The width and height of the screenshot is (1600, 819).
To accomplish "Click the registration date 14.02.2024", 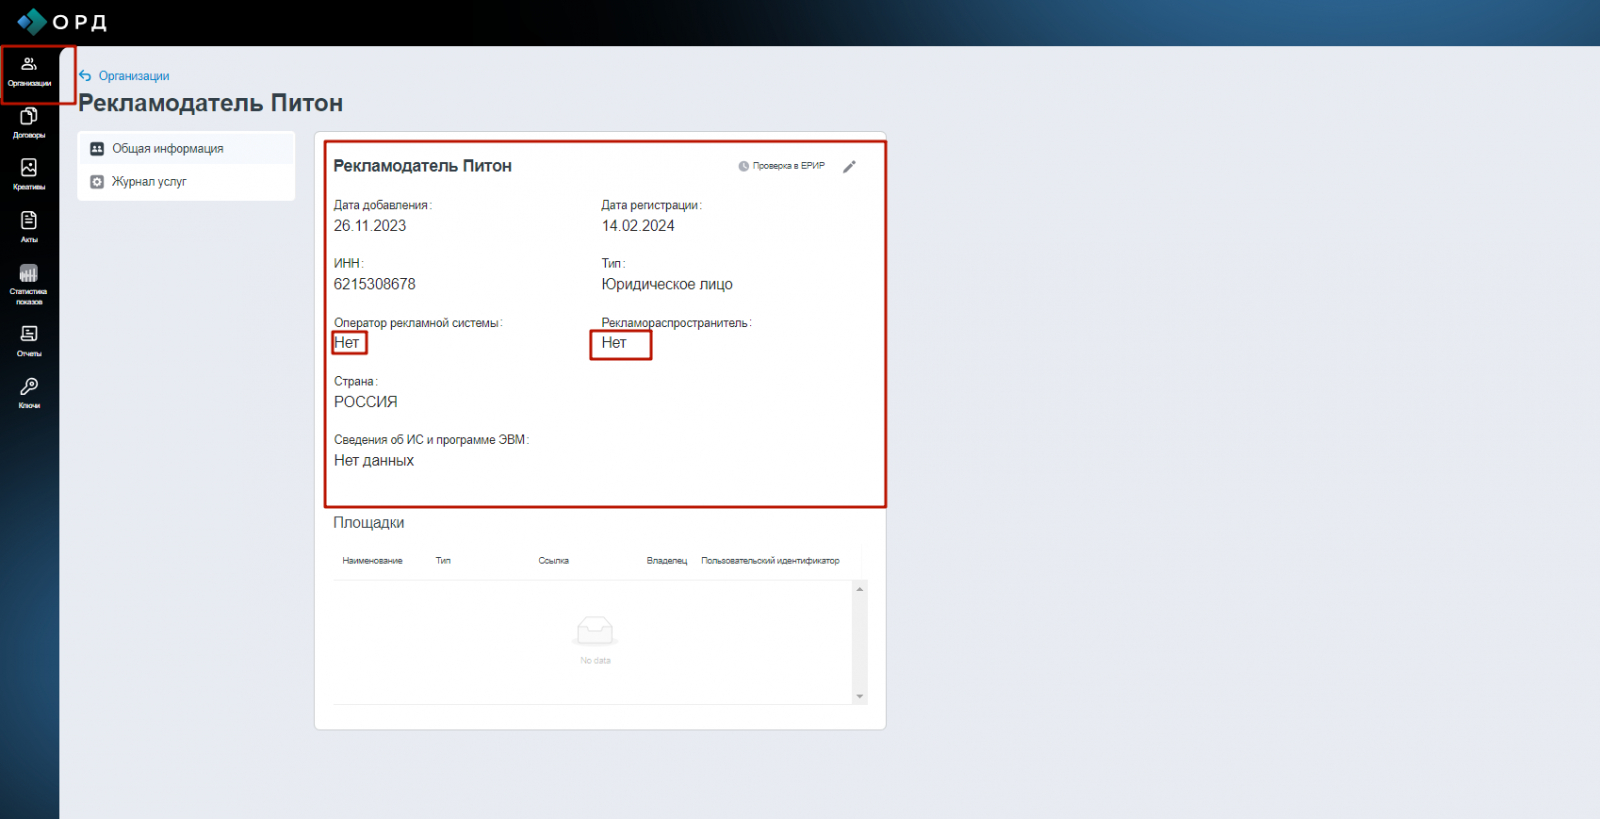I will point(638,226).
